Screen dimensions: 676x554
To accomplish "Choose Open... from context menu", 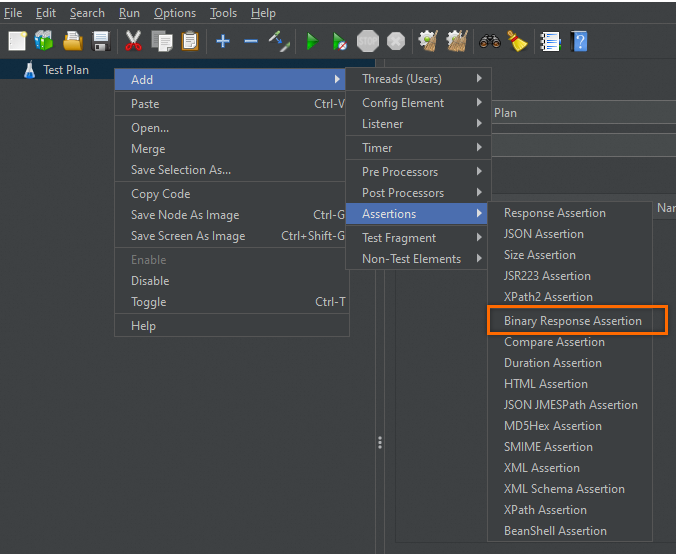I will pos(232,128).
